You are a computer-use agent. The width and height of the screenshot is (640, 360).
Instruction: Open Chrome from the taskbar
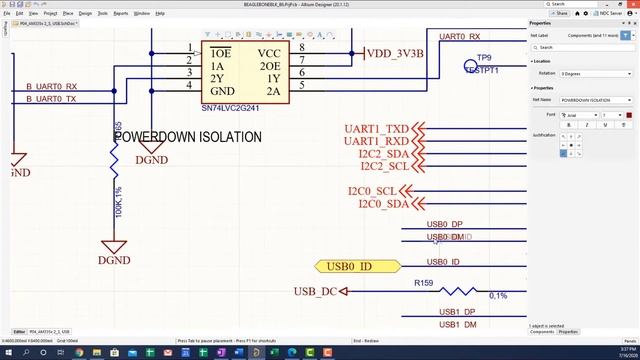click(79, 352)
